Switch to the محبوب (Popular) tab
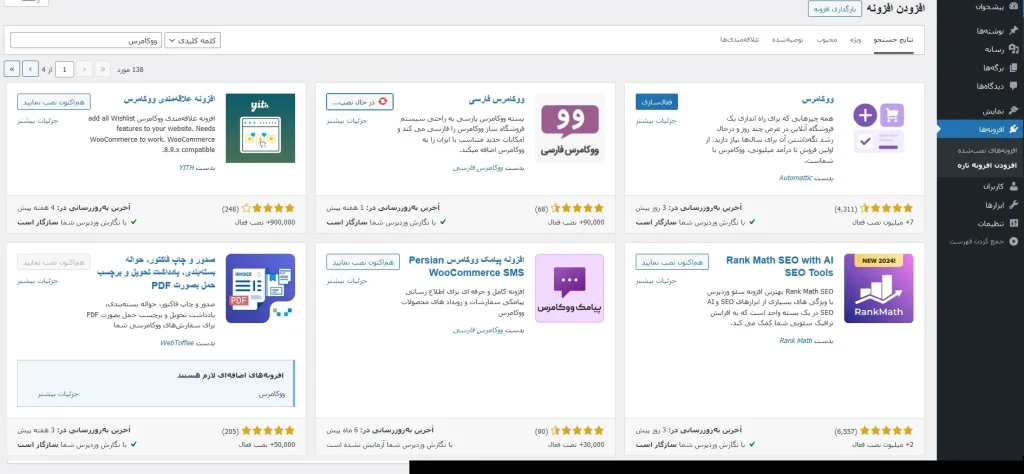This screenshot has height=474, width=1024. pos(826,39)
